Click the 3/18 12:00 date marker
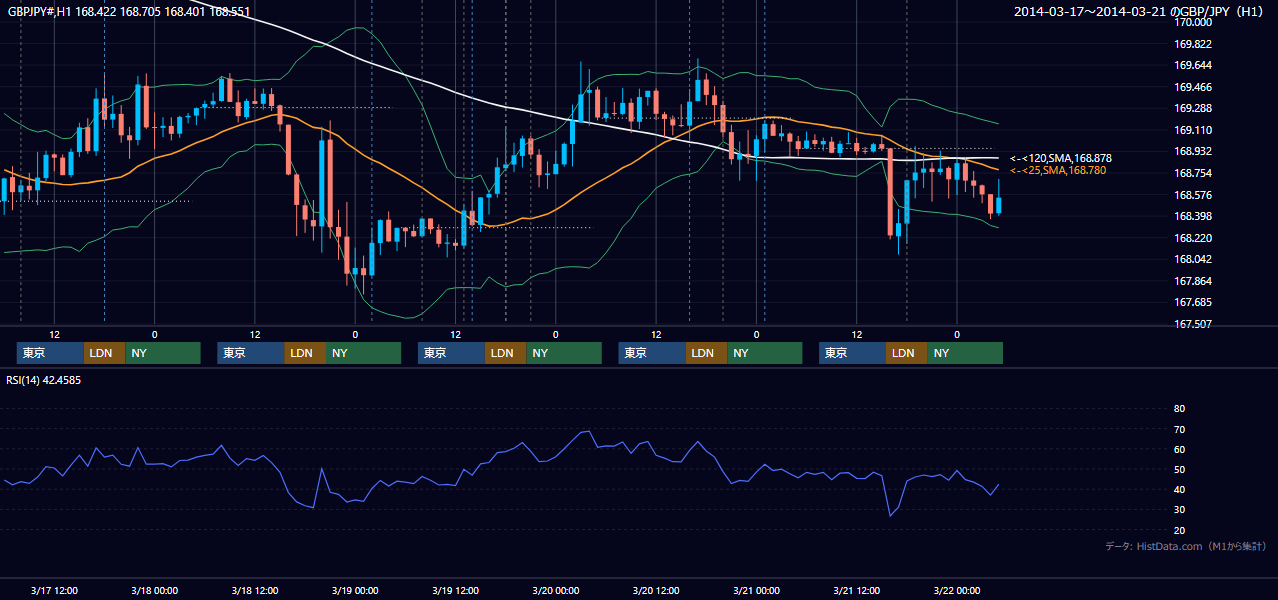Screen dimensions: 1278x600 coord(254,590)
